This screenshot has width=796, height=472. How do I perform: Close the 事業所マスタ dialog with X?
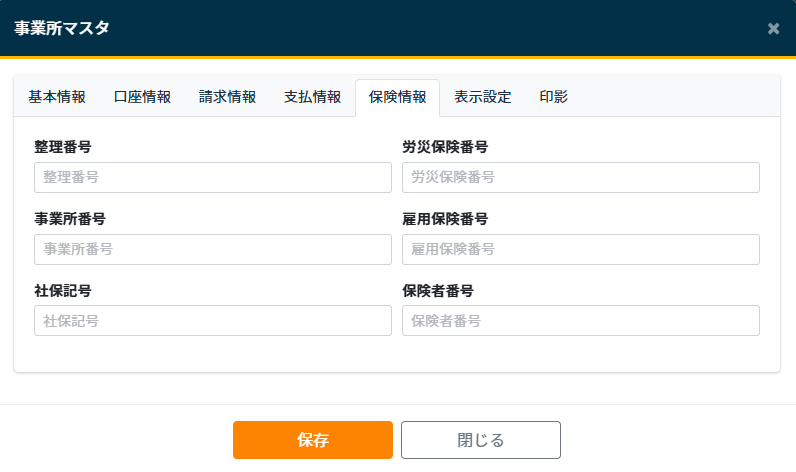pyautogui.click(x=773, y=28)
